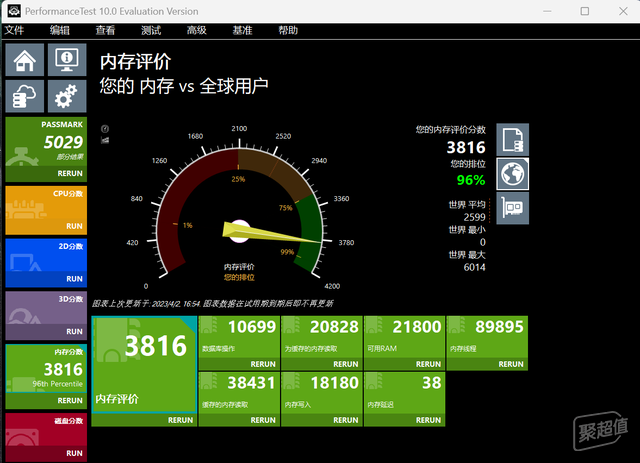Rerun the 20828 uncached memory read test
Screen dimensions: 640x463
346,364
